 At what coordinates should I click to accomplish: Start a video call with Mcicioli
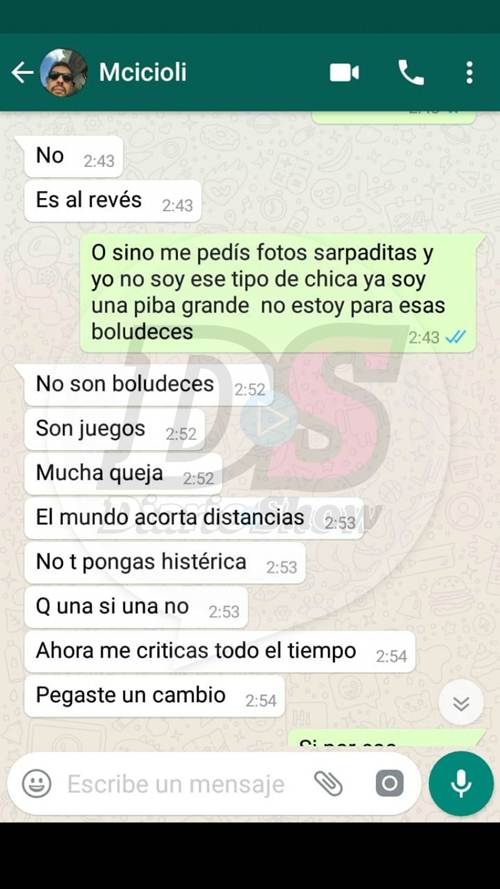point(345,73)
